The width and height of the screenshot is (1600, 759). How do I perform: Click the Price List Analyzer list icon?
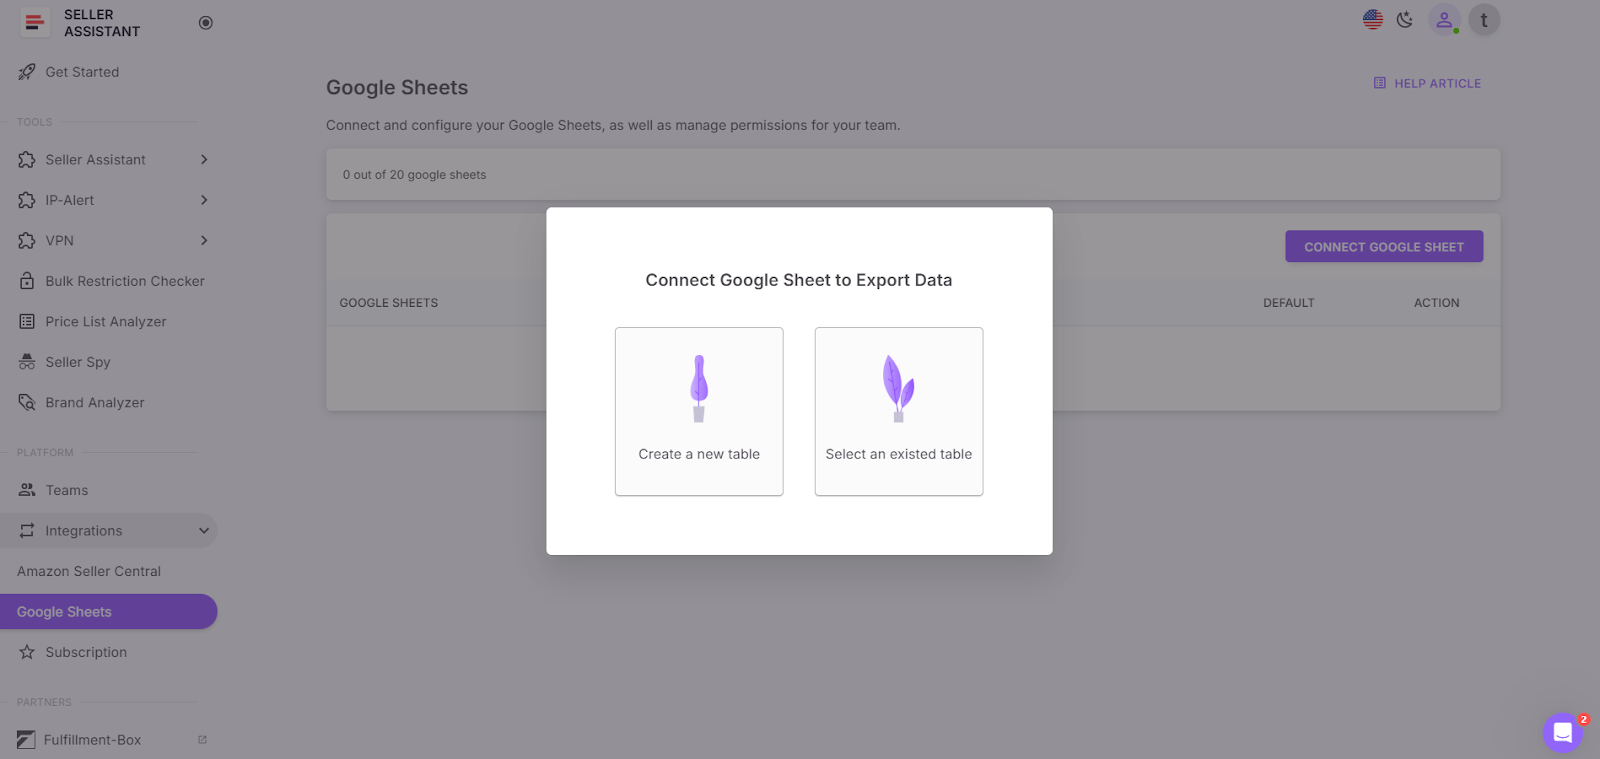click(27, 322)
